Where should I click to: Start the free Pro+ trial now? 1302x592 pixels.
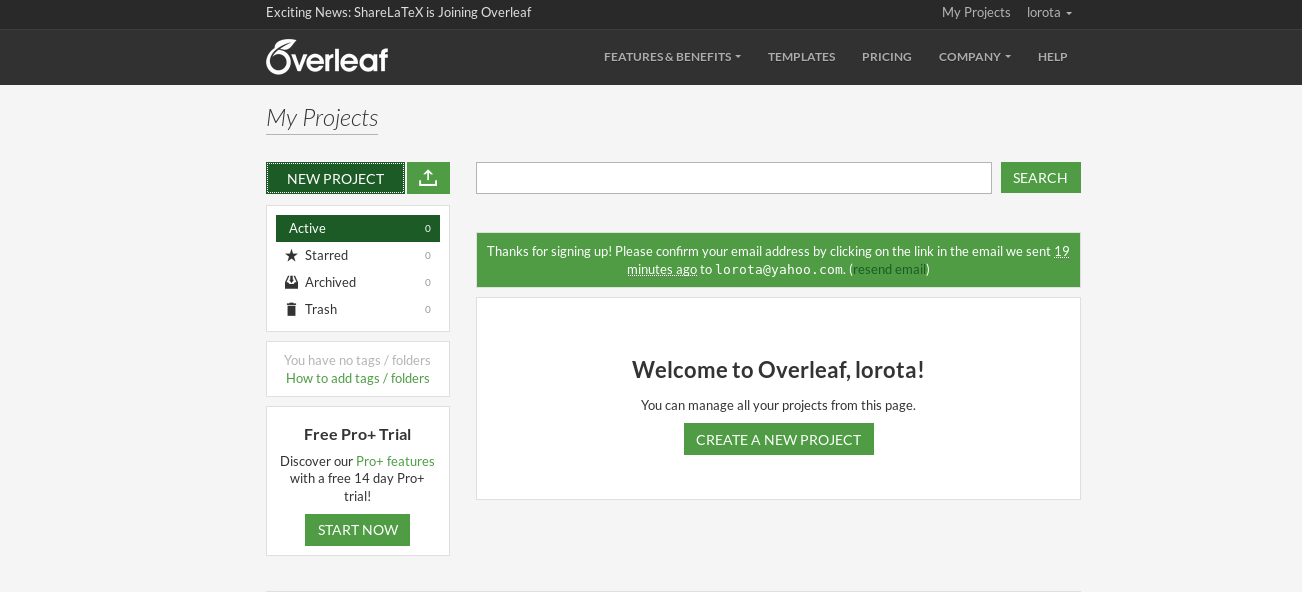pos(357,530)
